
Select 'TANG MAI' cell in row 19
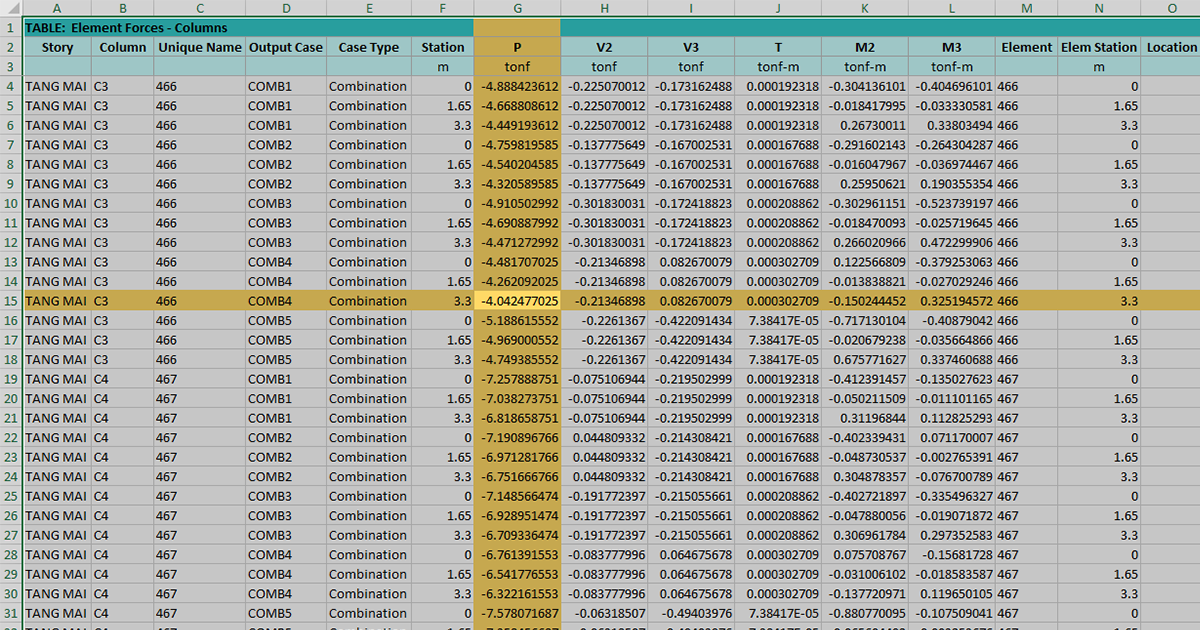tap(57, 379)
